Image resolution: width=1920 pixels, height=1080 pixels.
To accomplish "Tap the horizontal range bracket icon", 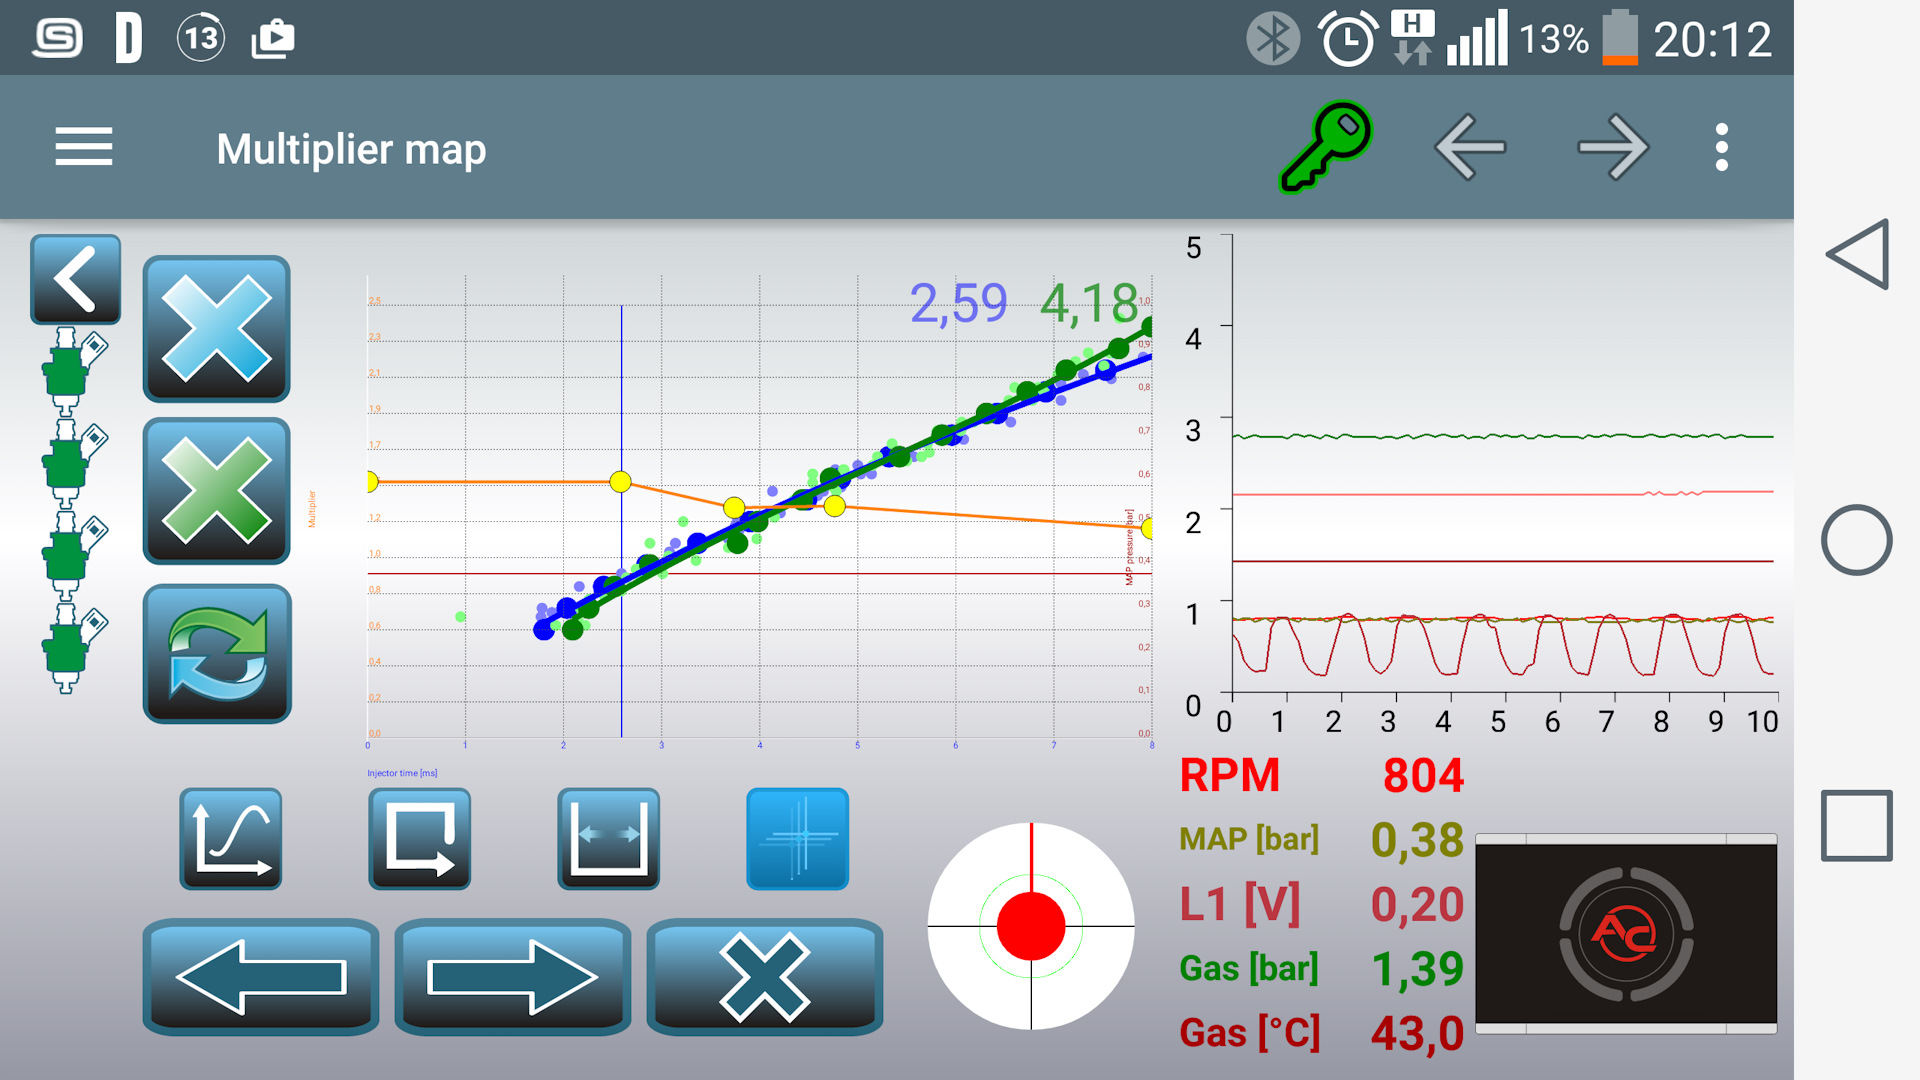I will point(609,839).
